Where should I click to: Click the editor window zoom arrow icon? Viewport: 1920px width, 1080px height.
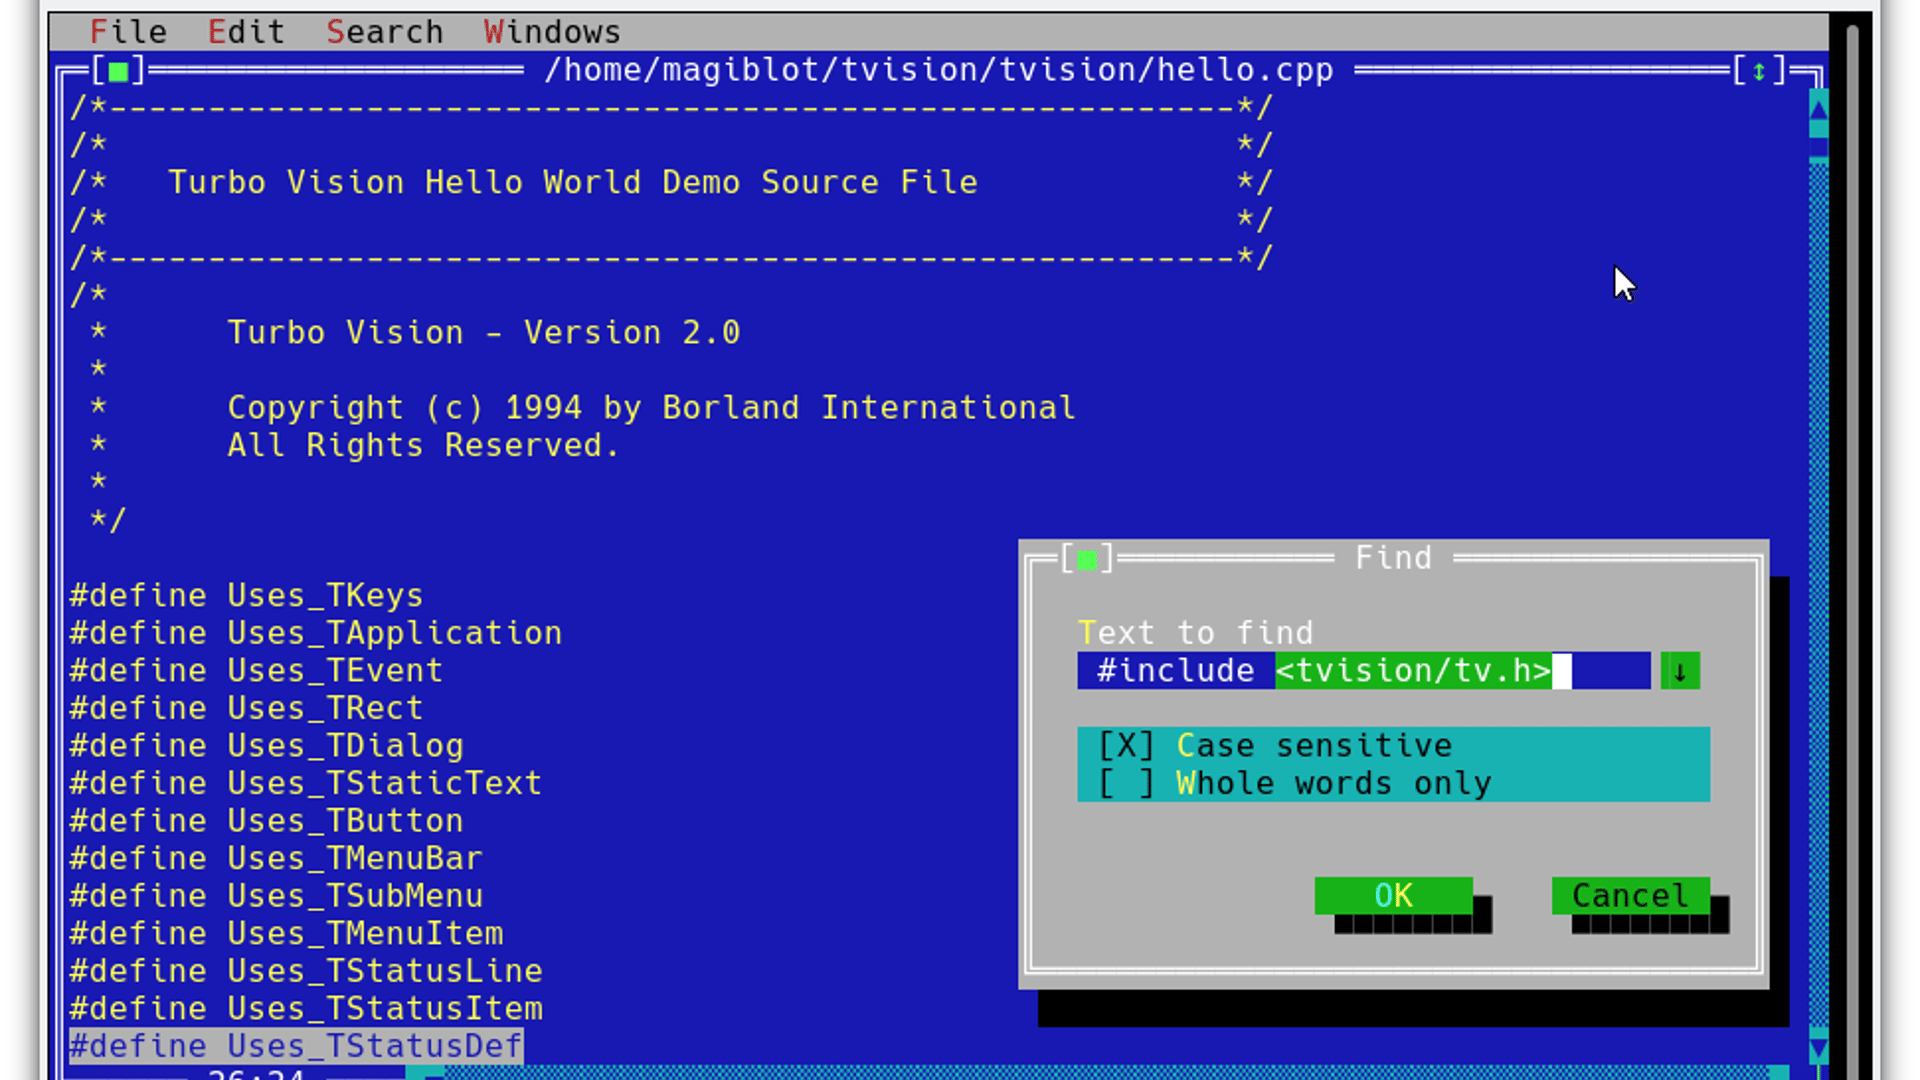coord(1759,71)
